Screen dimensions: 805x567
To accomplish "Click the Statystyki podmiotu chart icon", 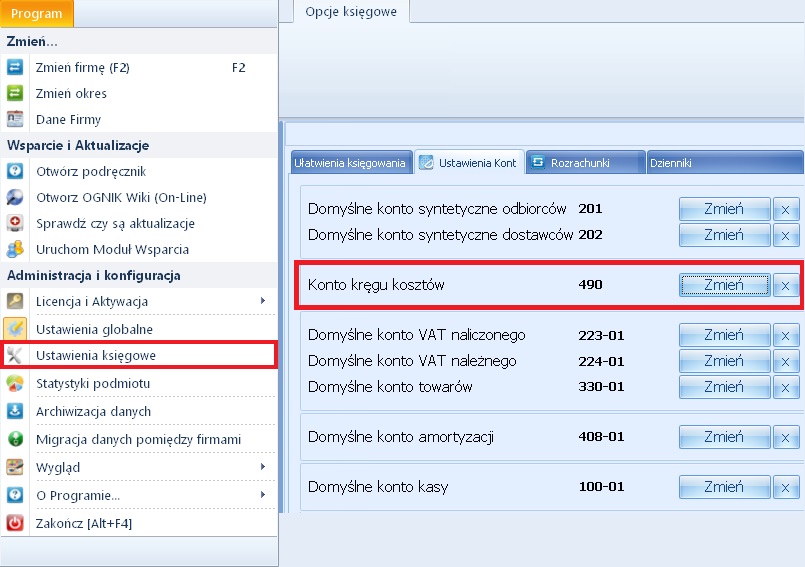I will (15, 383).
